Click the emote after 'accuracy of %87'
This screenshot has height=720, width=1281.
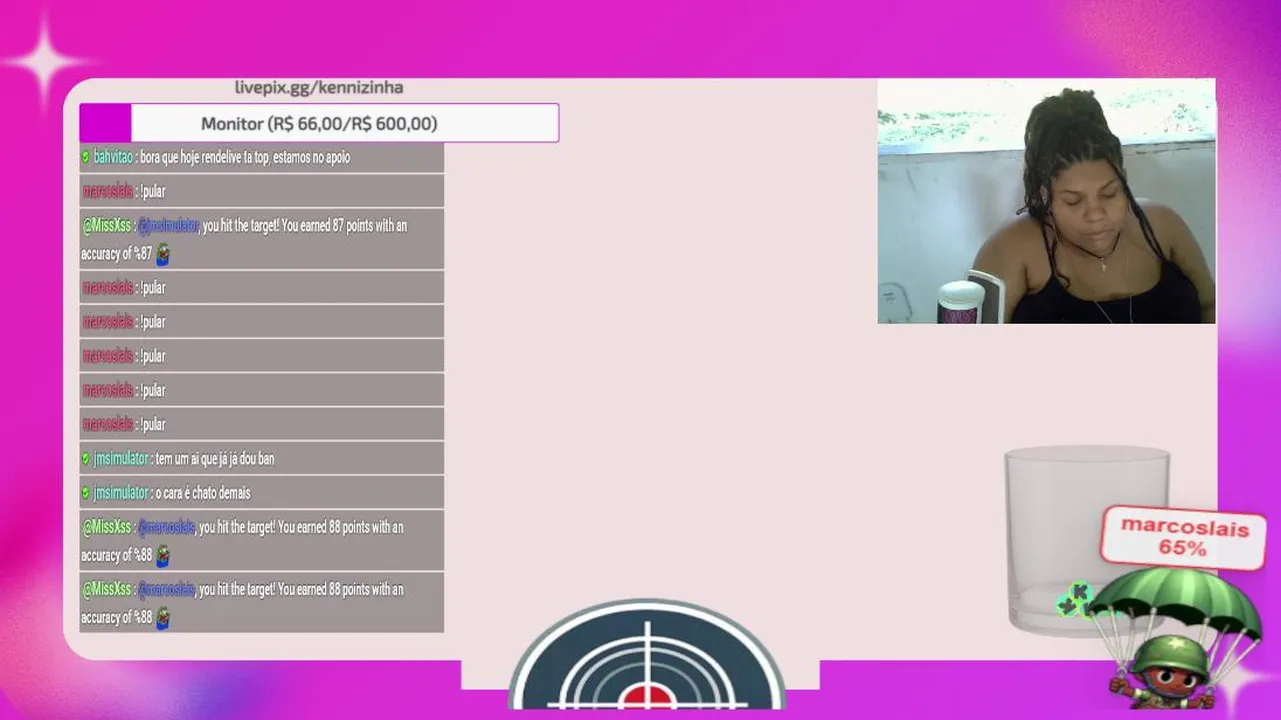pos(163,255)
